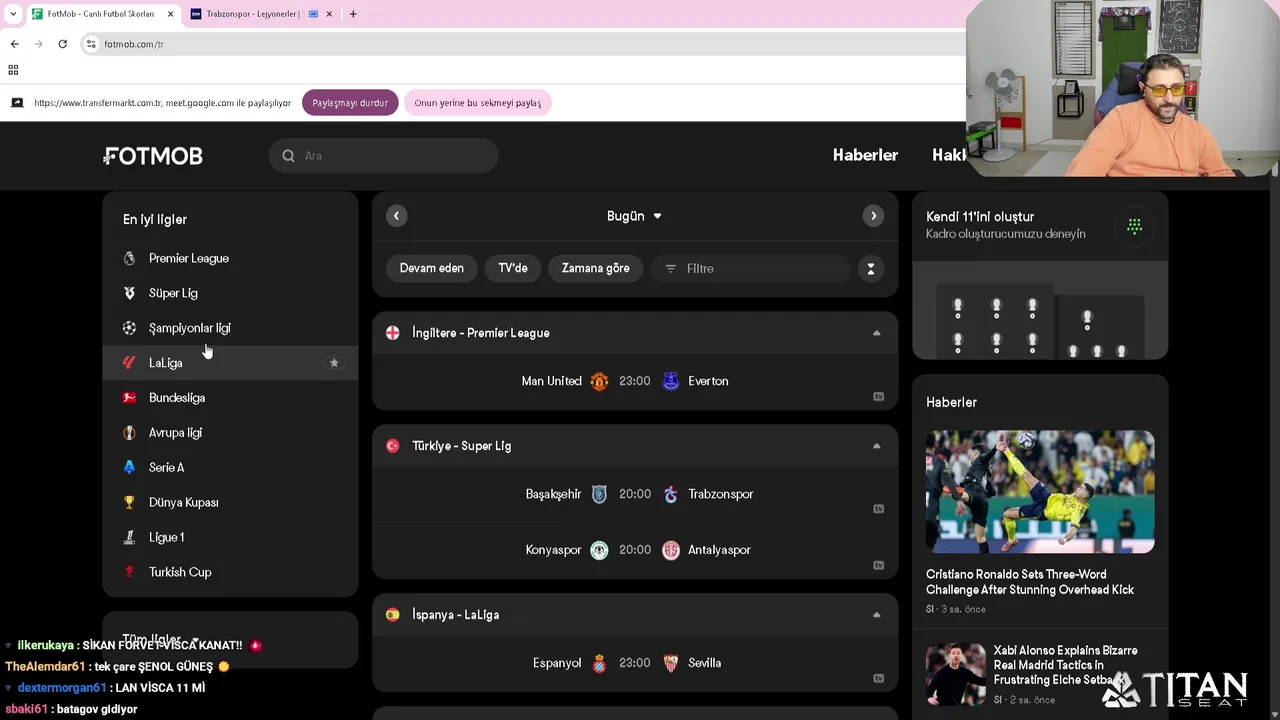
Task: Click the lineup builder grid icon
Action: [1134, 226]
